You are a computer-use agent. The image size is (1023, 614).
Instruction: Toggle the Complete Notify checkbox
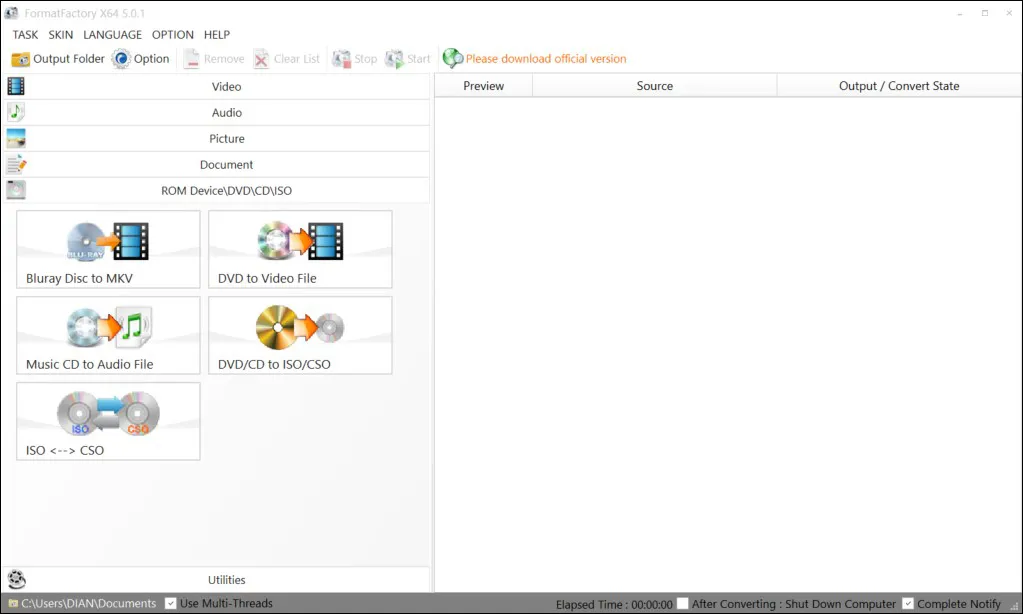907,603
